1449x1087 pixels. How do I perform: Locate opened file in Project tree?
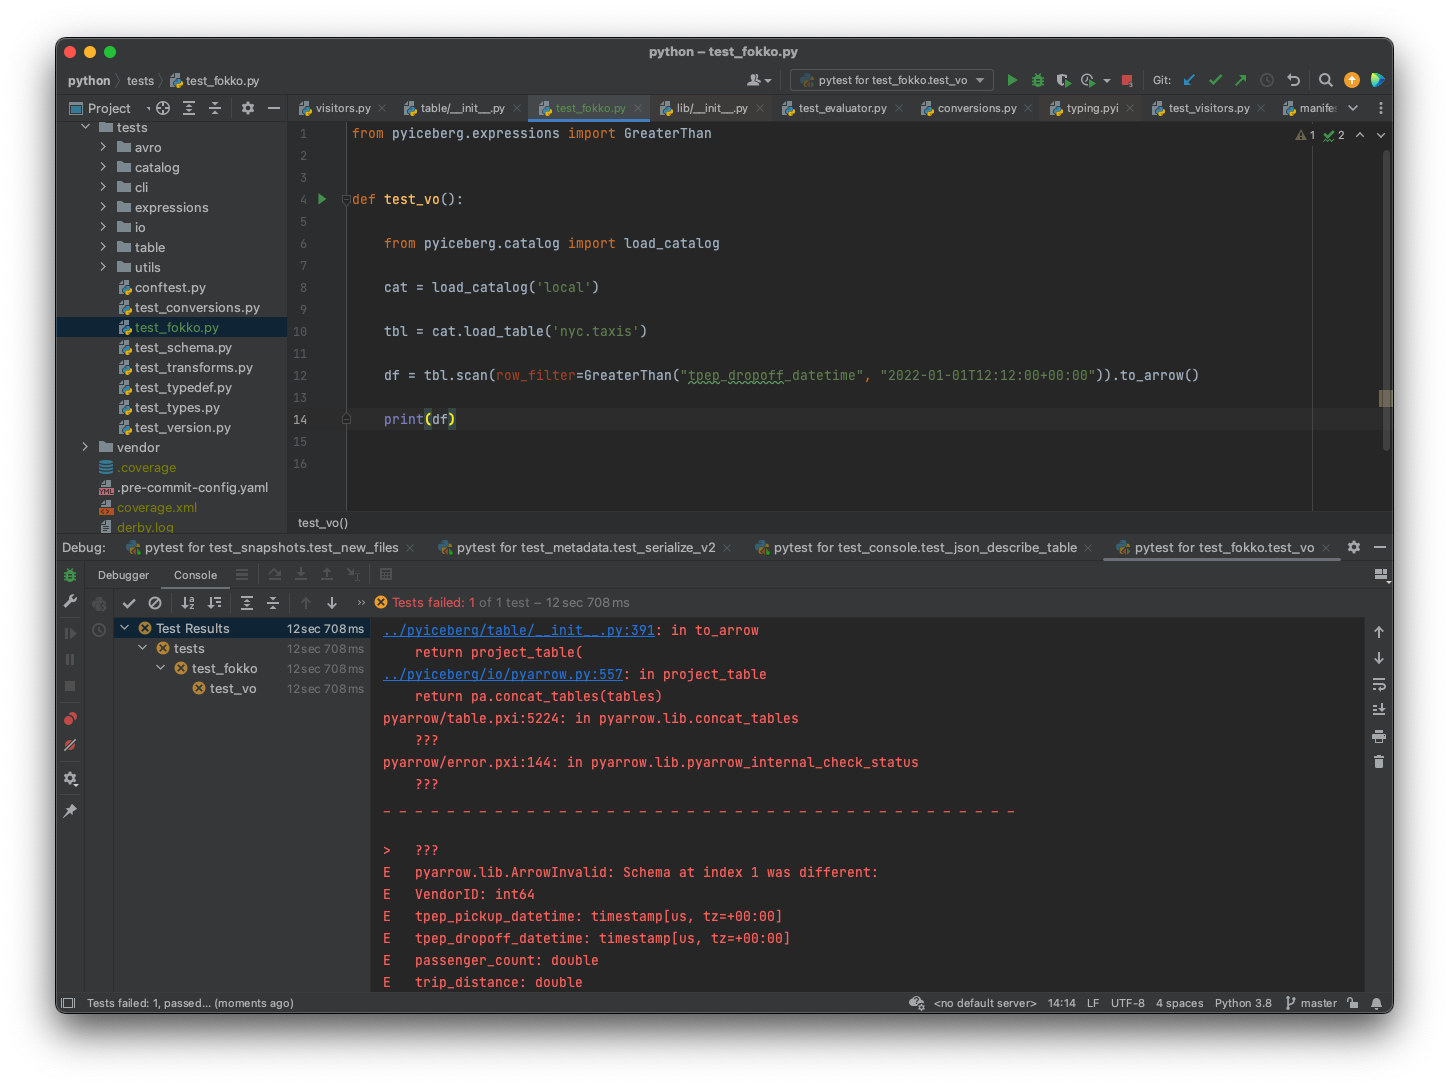[163, 108]
